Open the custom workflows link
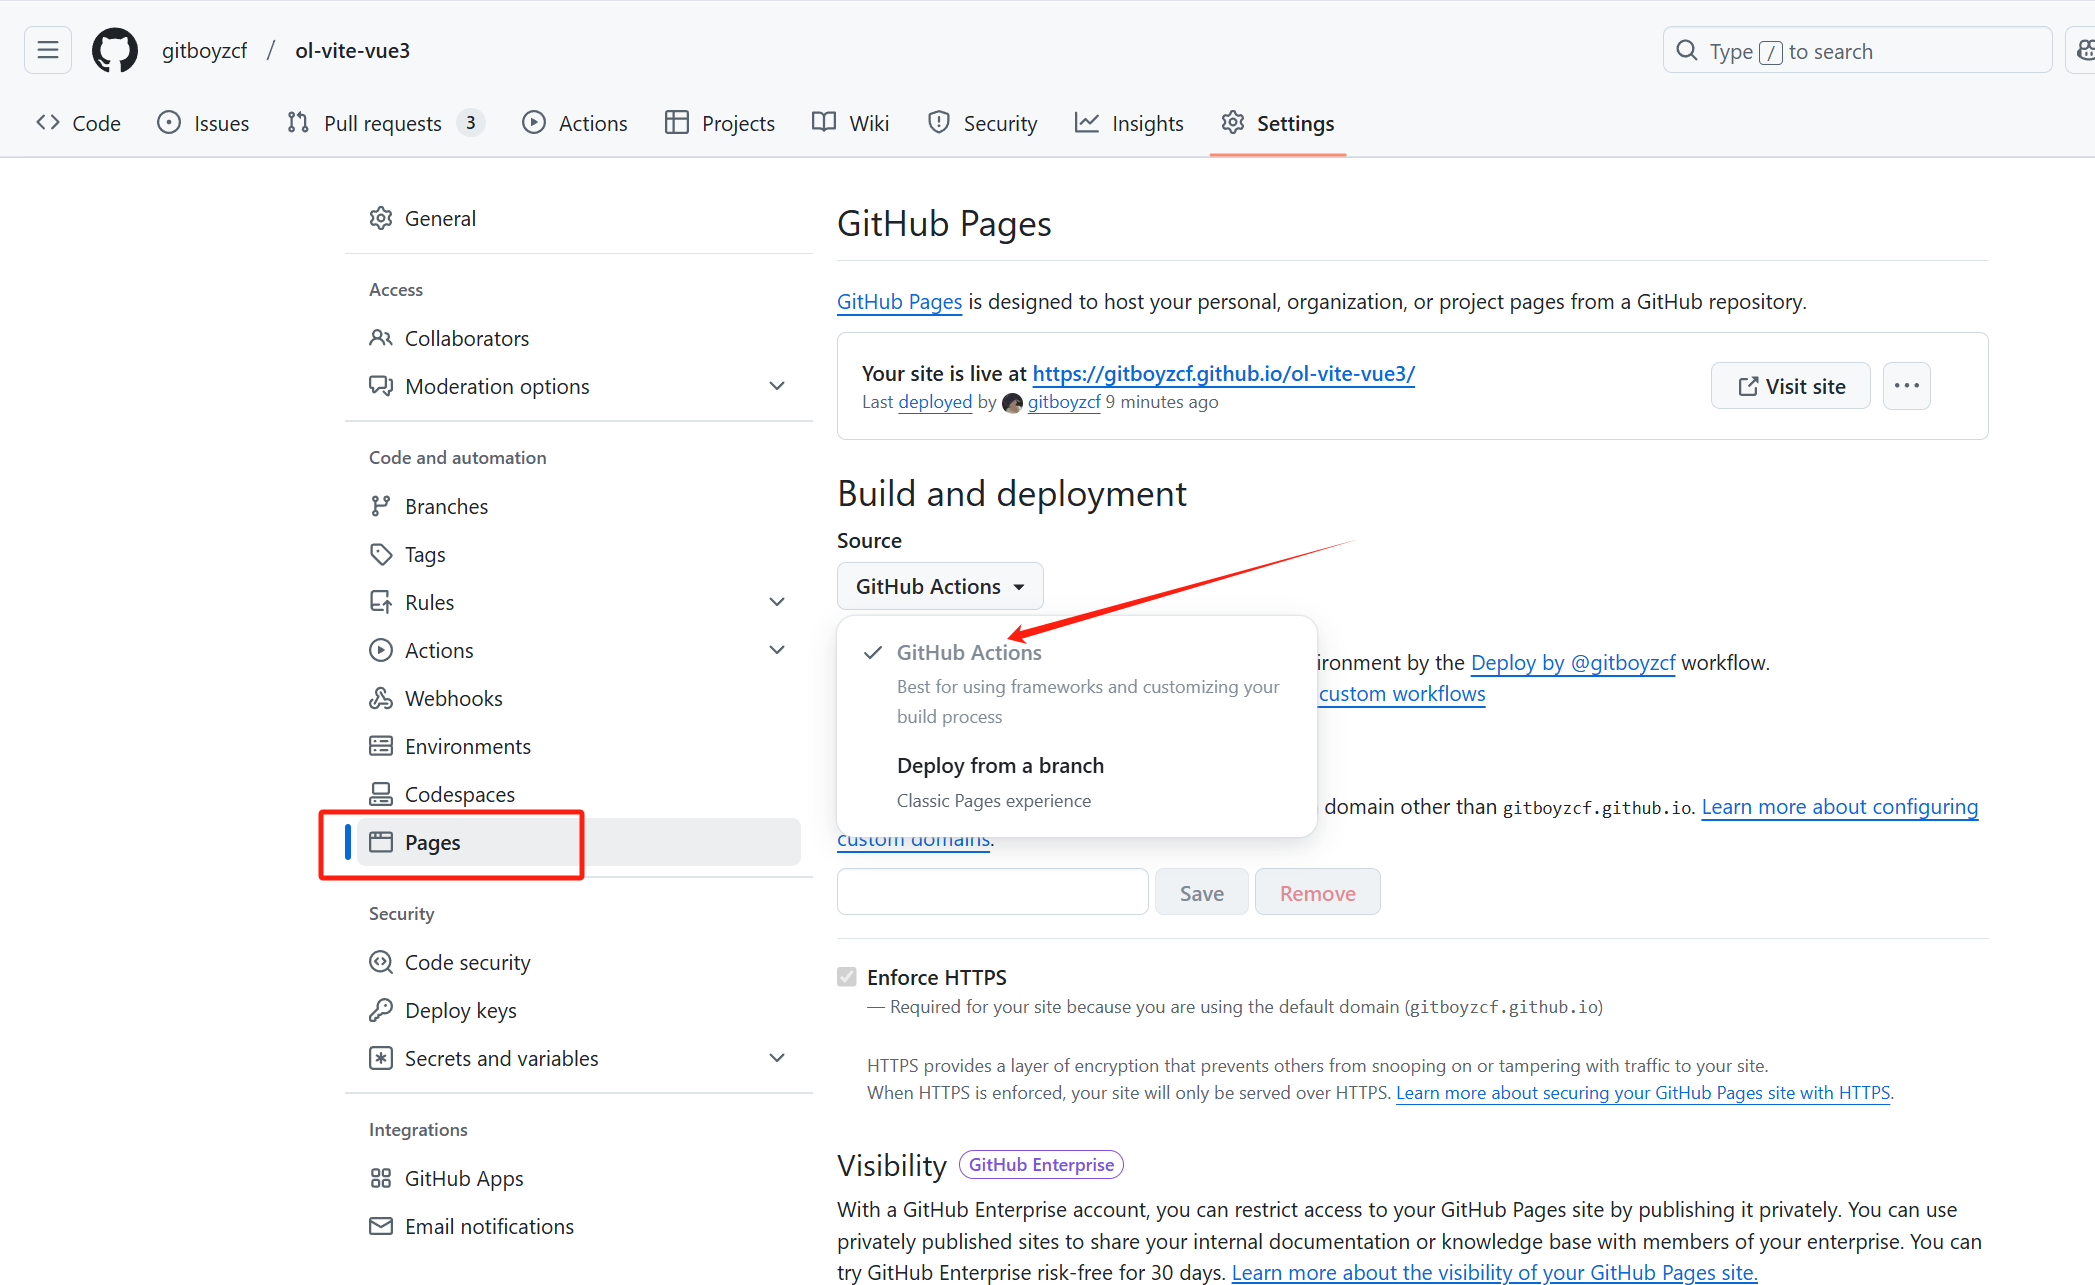 pos(1402,694)
